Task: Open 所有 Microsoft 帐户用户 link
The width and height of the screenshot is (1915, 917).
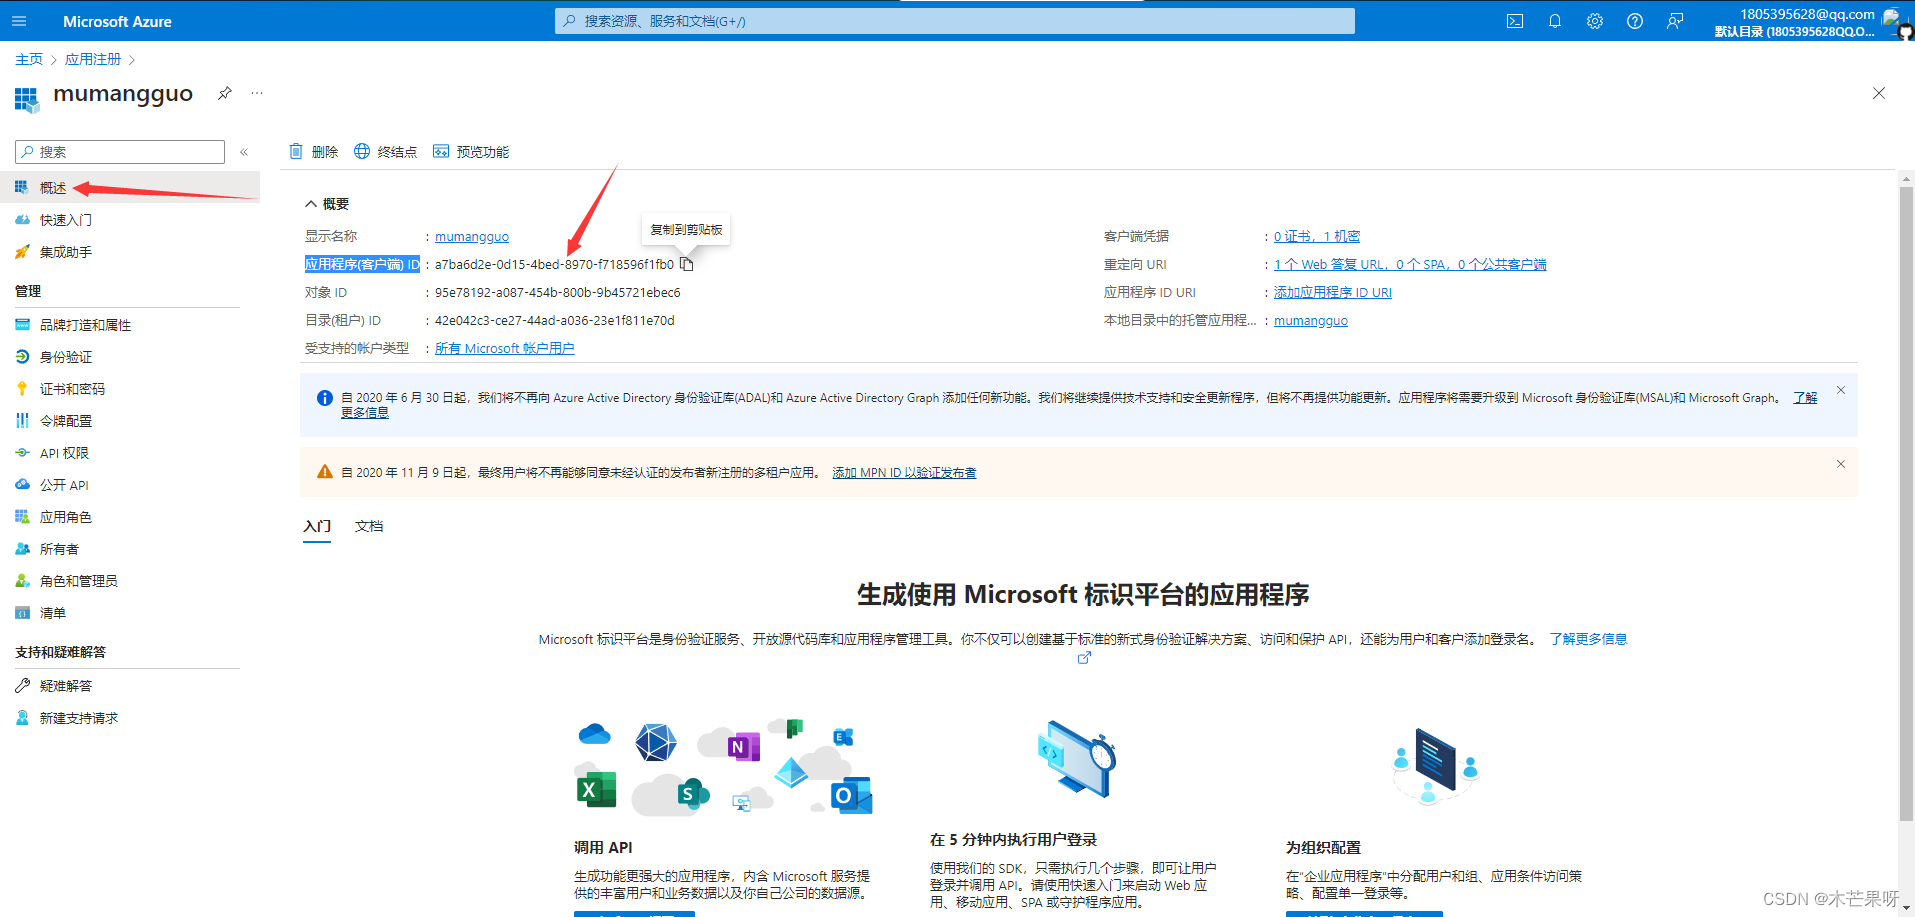Action: click(504, 349)
